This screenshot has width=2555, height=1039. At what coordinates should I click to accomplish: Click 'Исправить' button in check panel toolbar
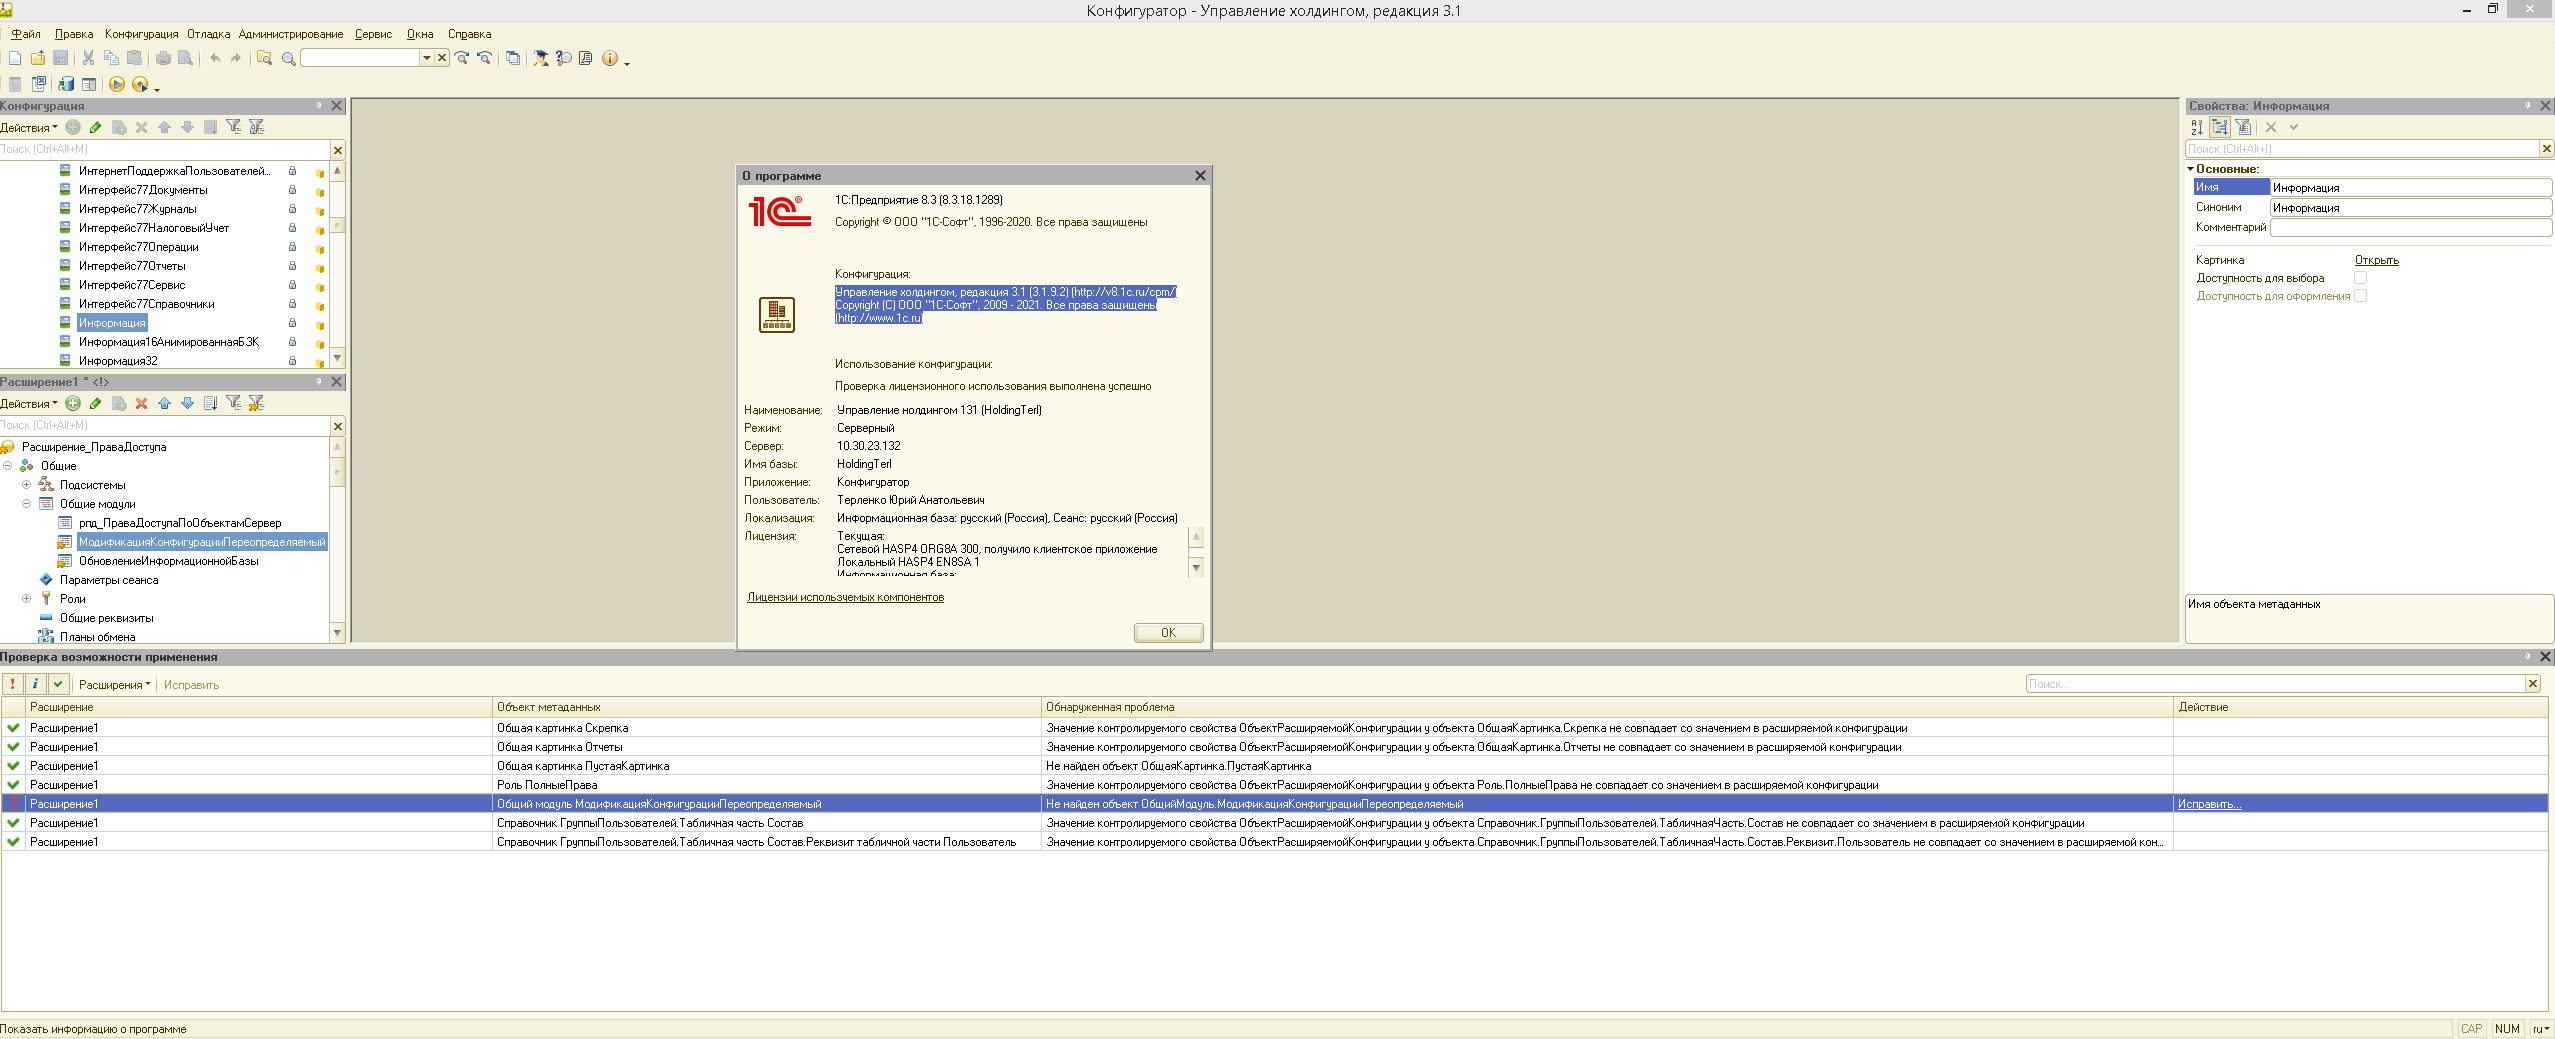point(191,685)
